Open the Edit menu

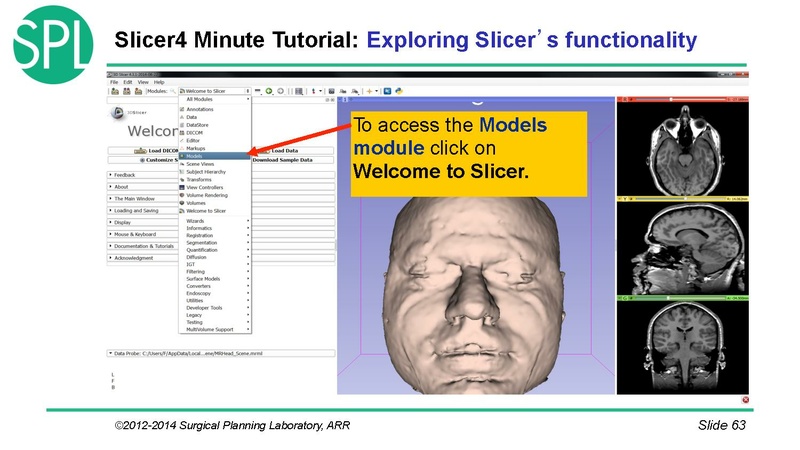(128, 82)
